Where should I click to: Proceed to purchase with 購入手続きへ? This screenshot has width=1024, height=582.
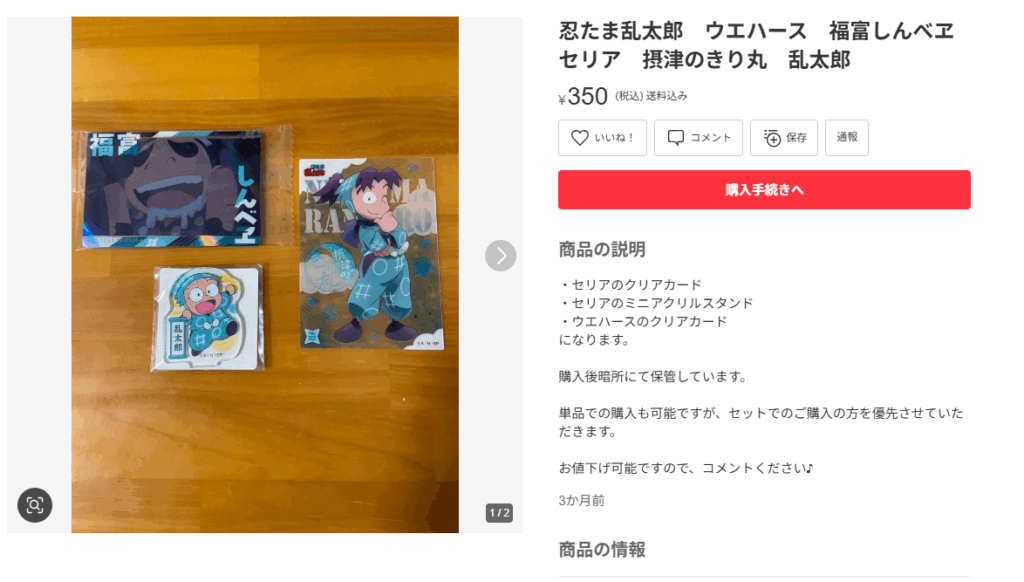click(x=764, y=190)
